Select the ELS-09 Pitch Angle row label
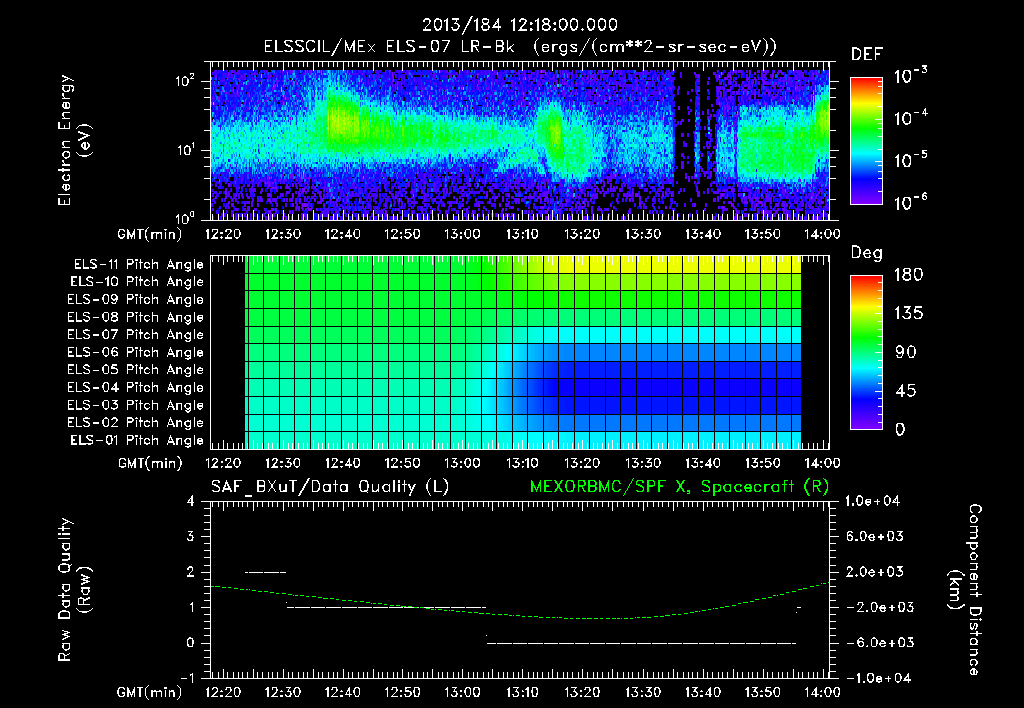Viewport: 1024px width, 708px height. tap(136, 300)
